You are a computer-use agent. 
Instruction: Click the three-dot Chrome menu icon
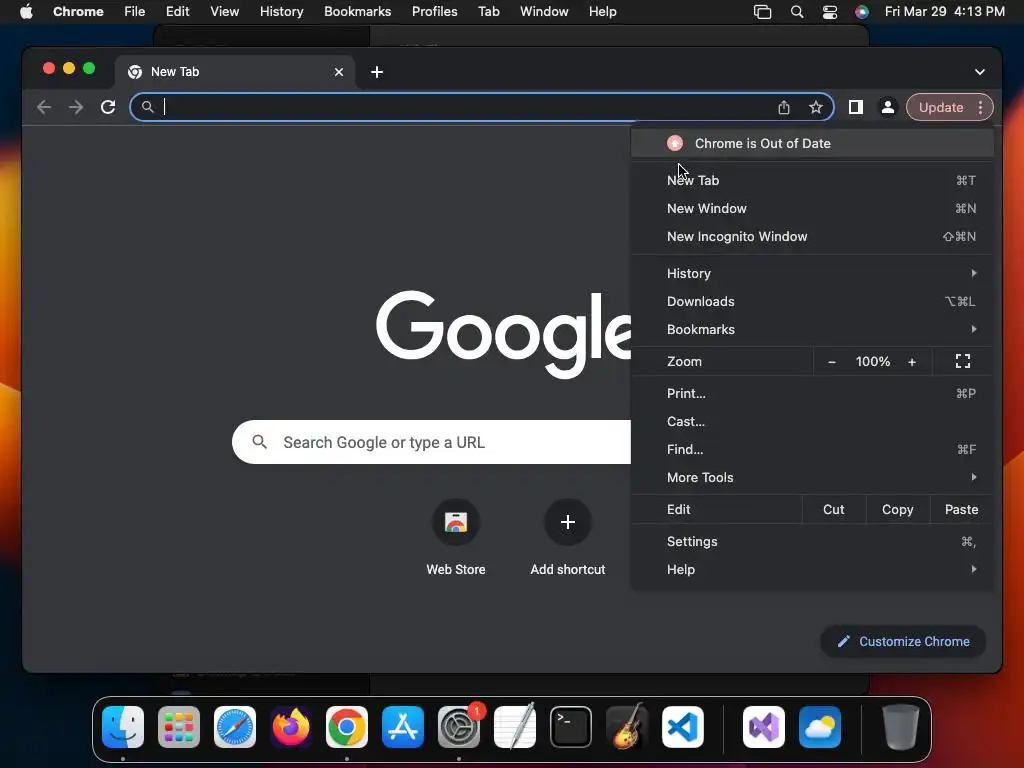[x=980, y=107]
